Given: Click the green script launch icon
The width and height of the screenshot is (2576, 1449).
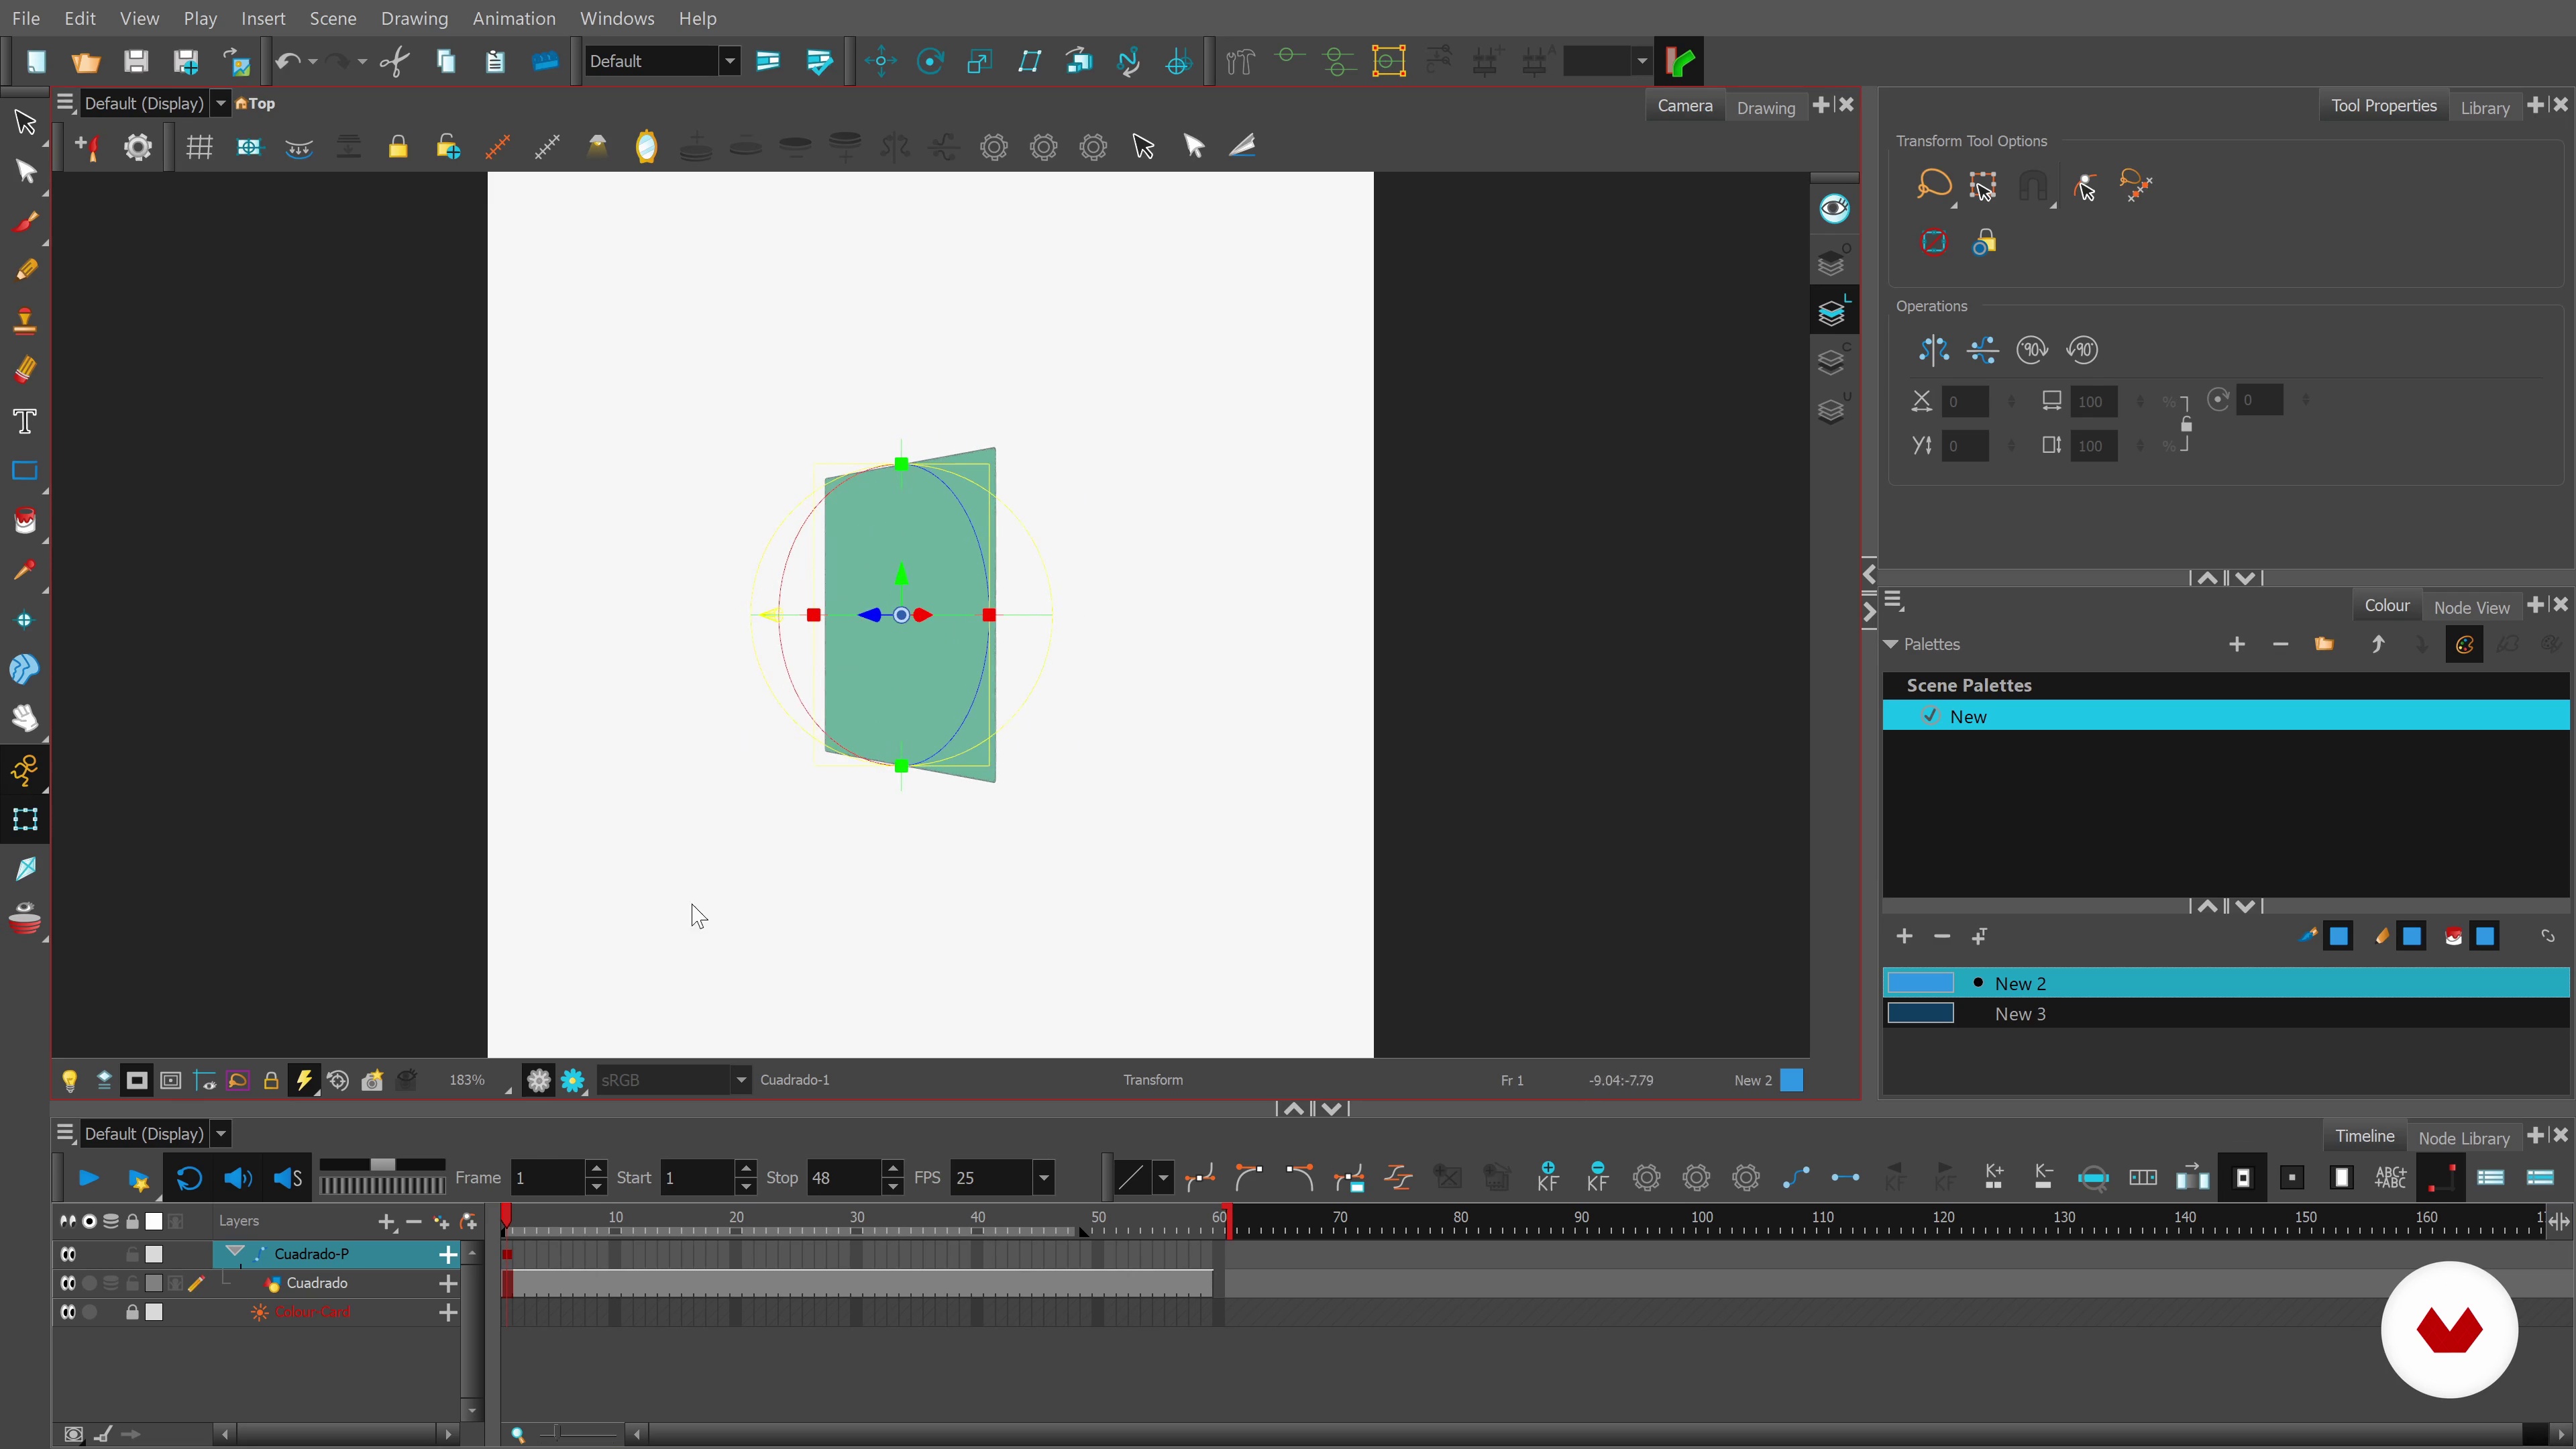Looking at the screenshot, I should pos(1680,61).
